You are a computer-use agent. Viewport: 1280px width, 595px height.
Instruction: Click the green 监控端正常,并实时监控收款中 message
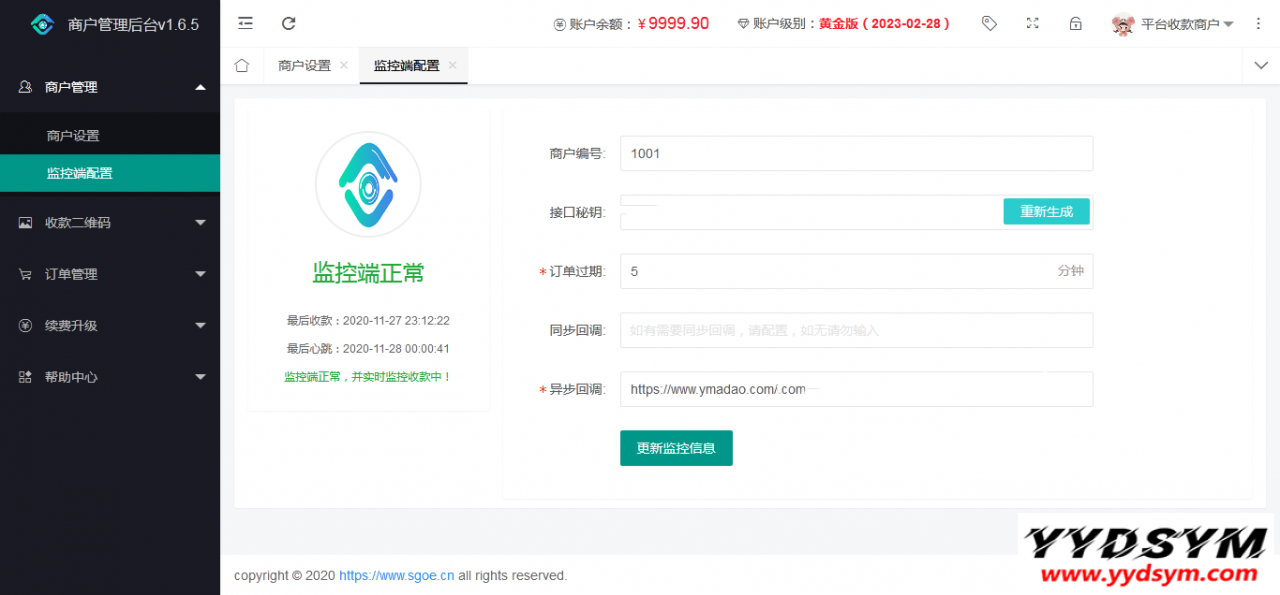tap(368, 377)
